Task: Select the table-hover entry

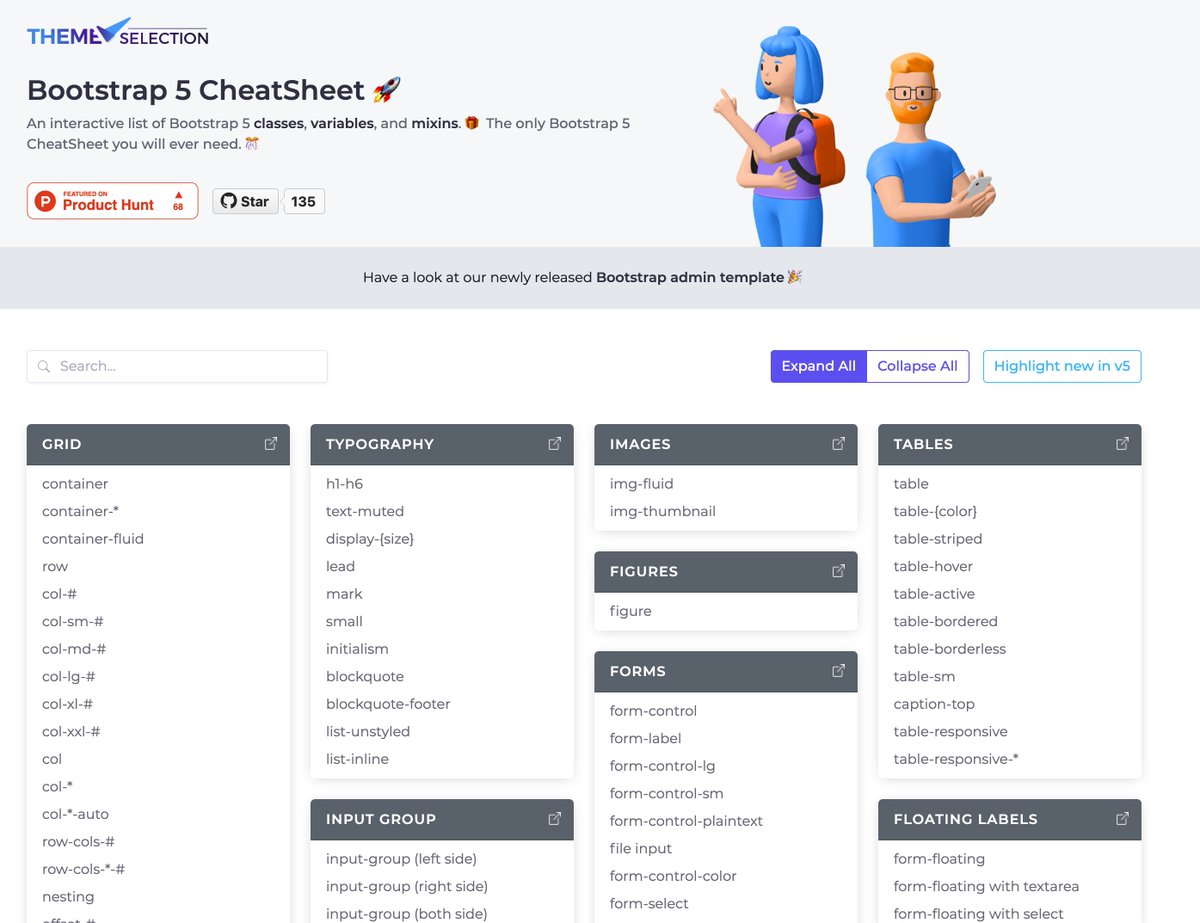Action: [933, 566]
